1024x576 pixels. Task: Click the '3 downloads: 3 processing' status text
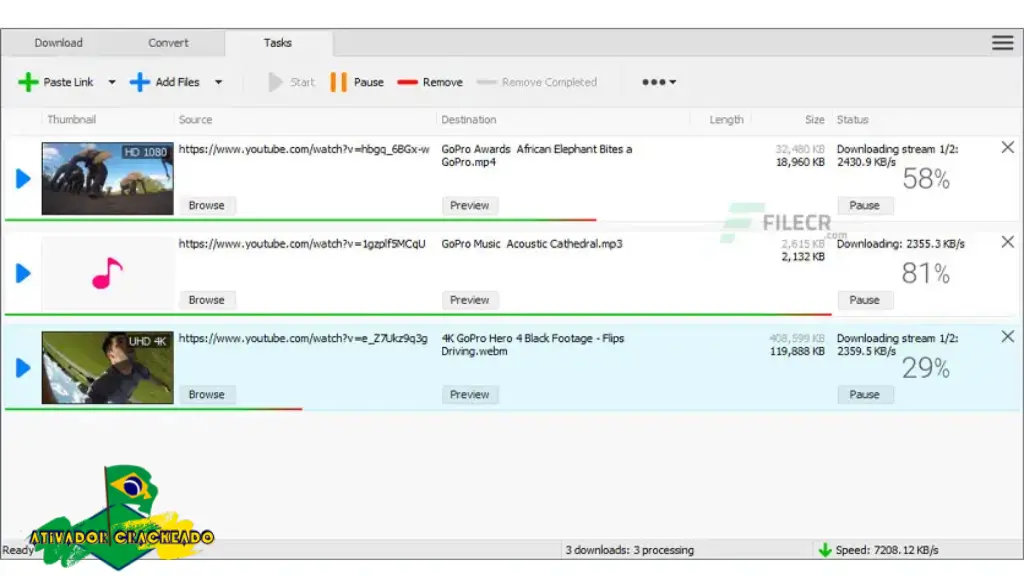pos(630,551)
